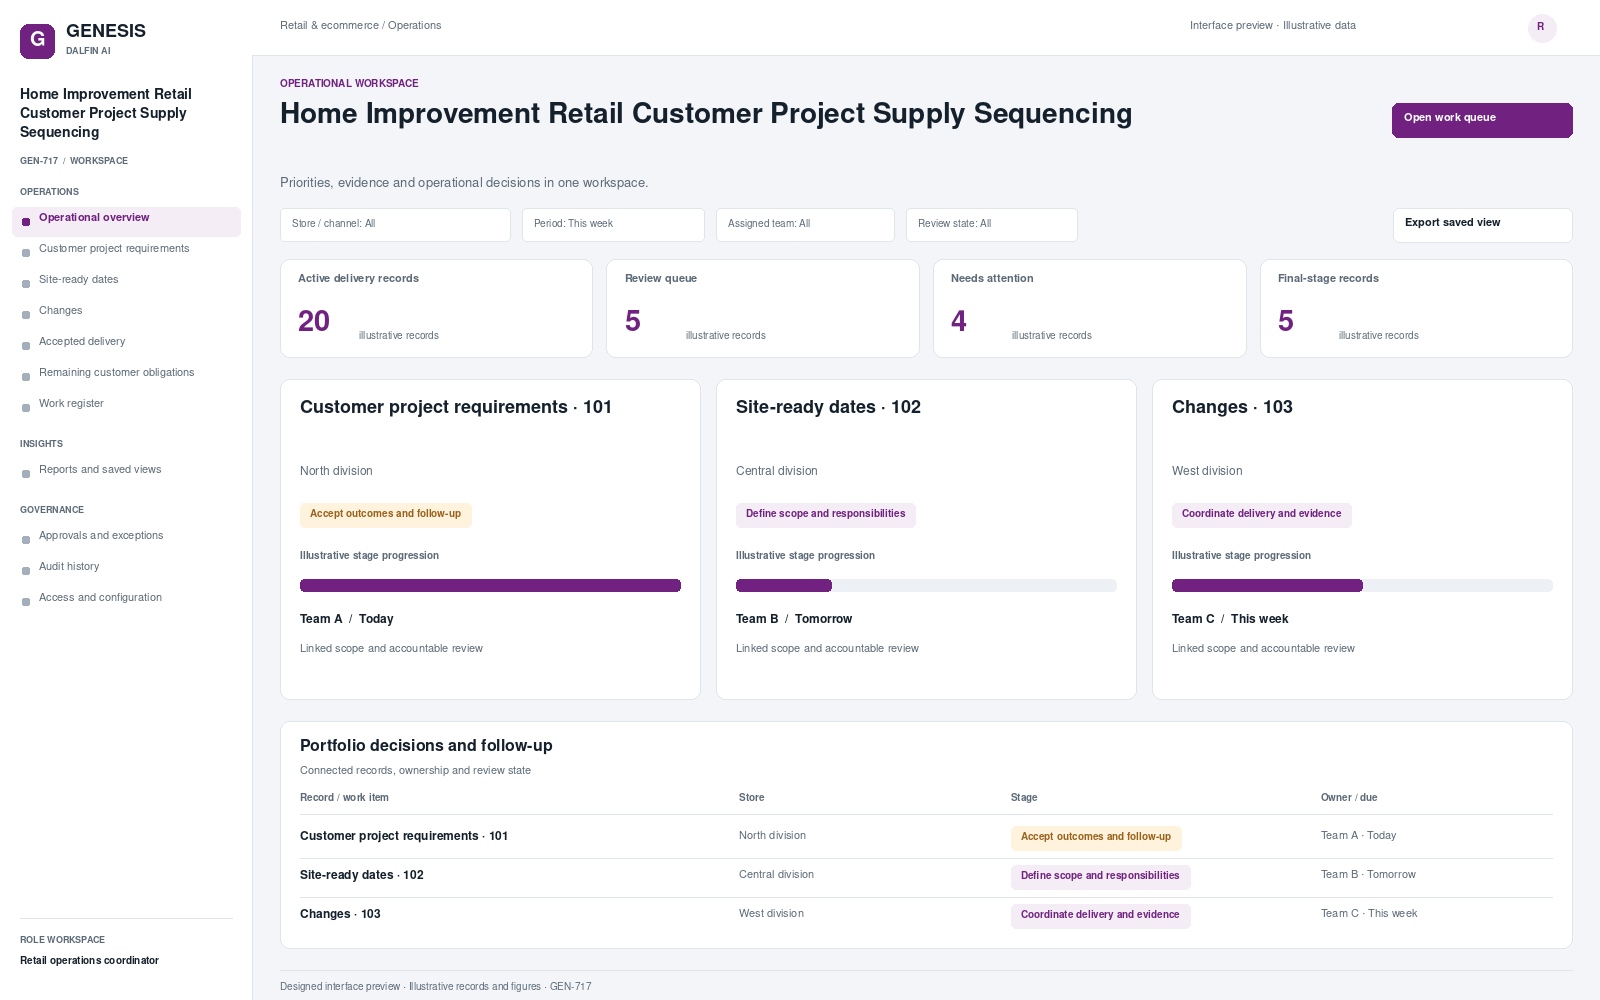The width and height of the screenshot is (1600, 1000).
Task: Click West division cell in table
Action: [771, 914]
